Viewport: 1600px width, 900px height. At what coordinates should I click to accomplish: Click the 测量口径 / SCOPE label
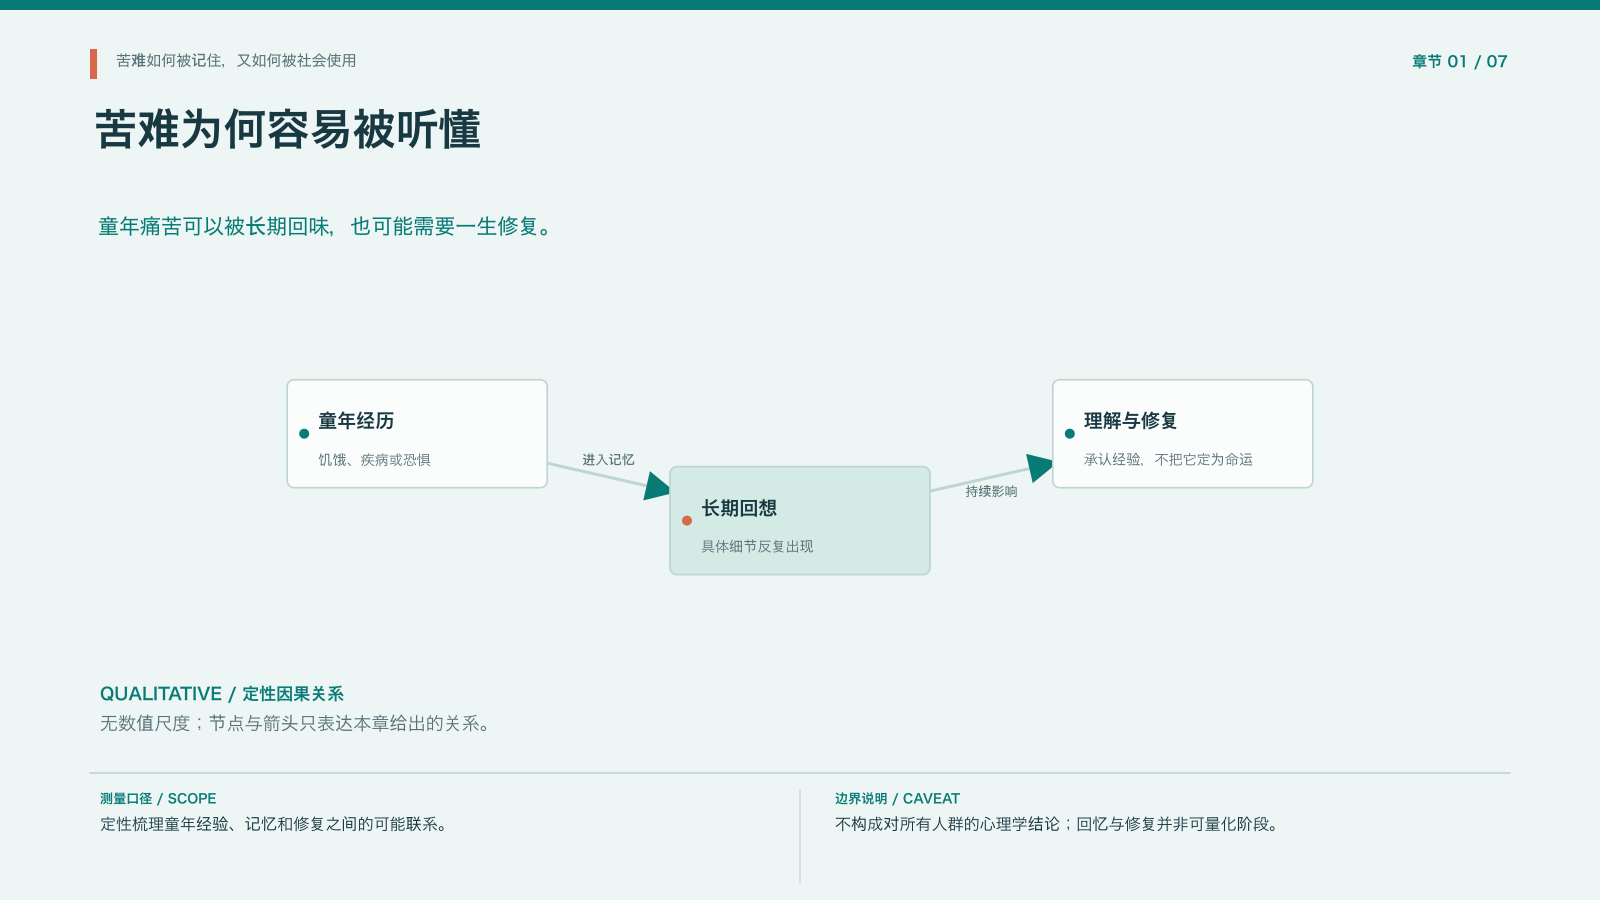coord(158,799)
